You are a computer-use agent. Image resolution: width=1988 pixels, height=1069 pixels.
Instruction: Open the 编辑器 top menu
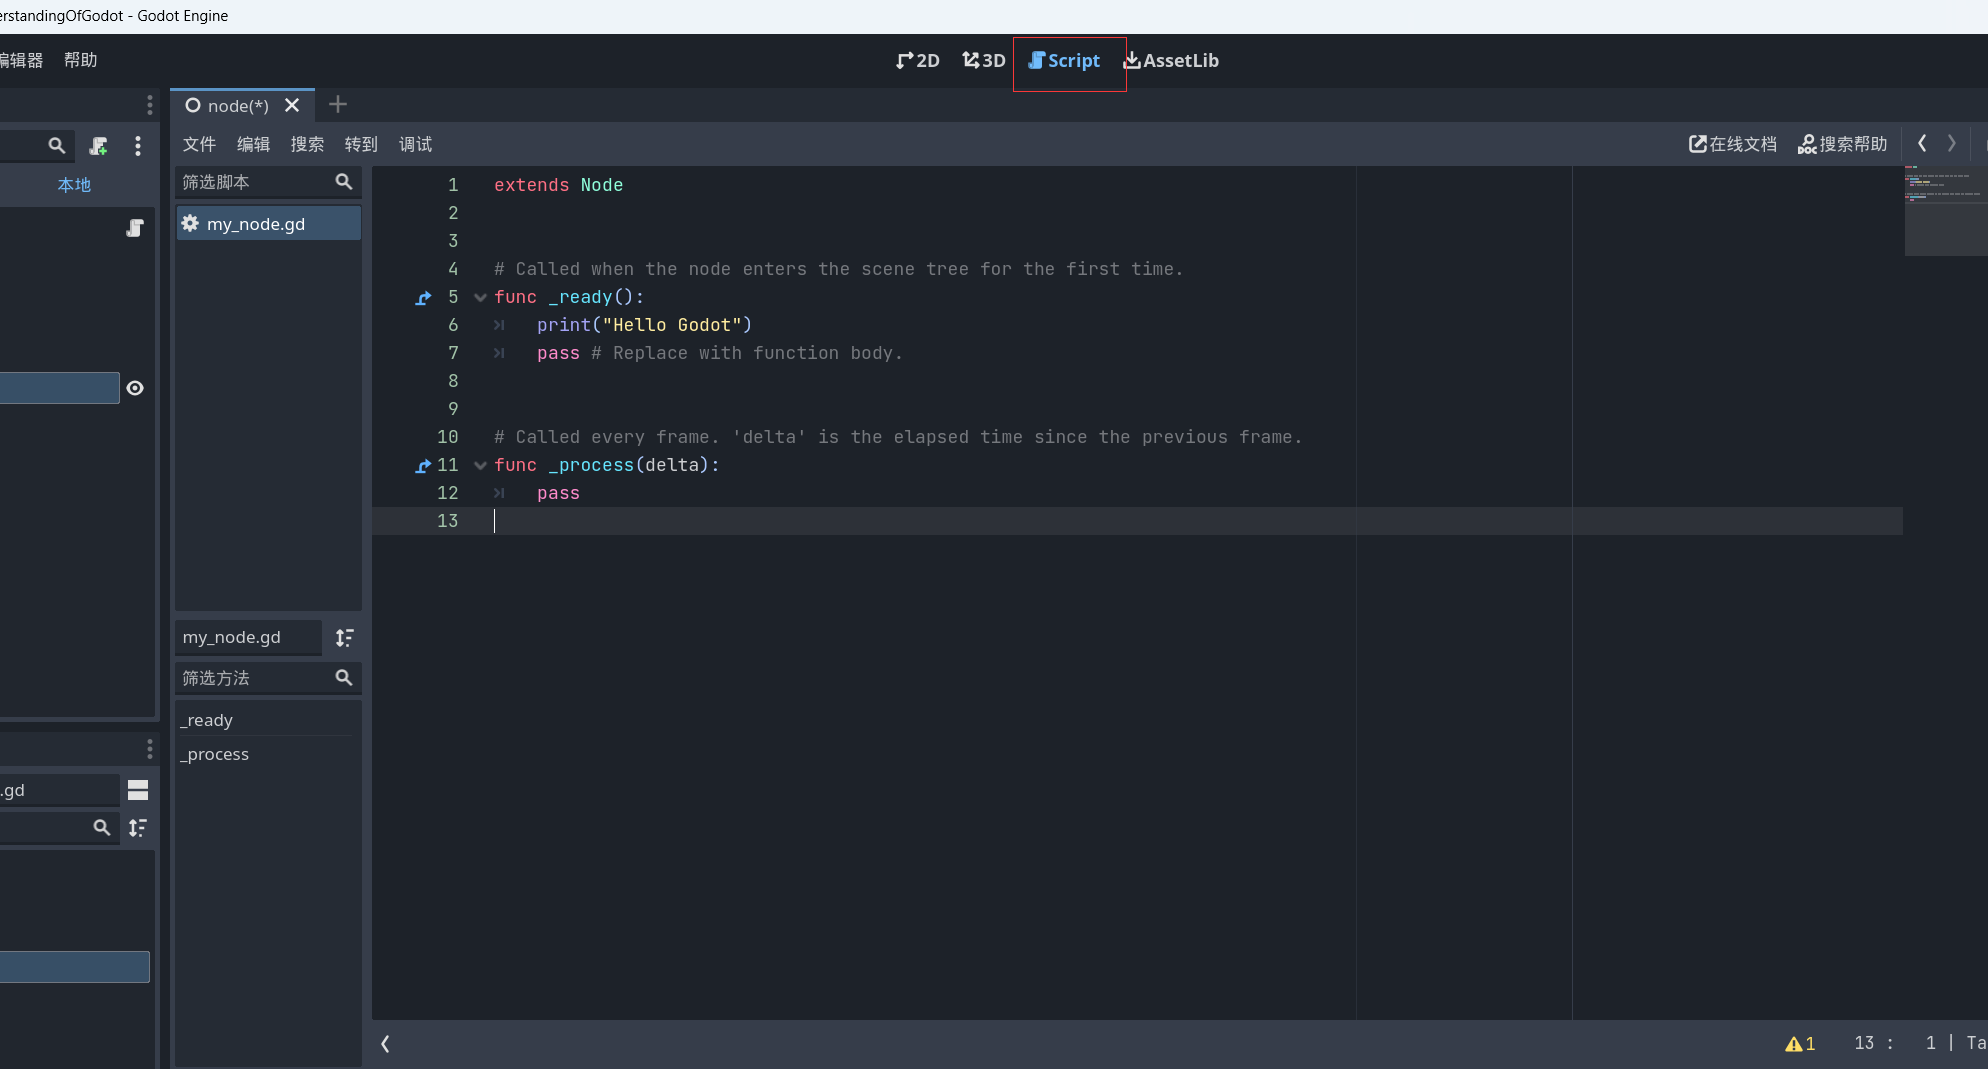(21, 60)
